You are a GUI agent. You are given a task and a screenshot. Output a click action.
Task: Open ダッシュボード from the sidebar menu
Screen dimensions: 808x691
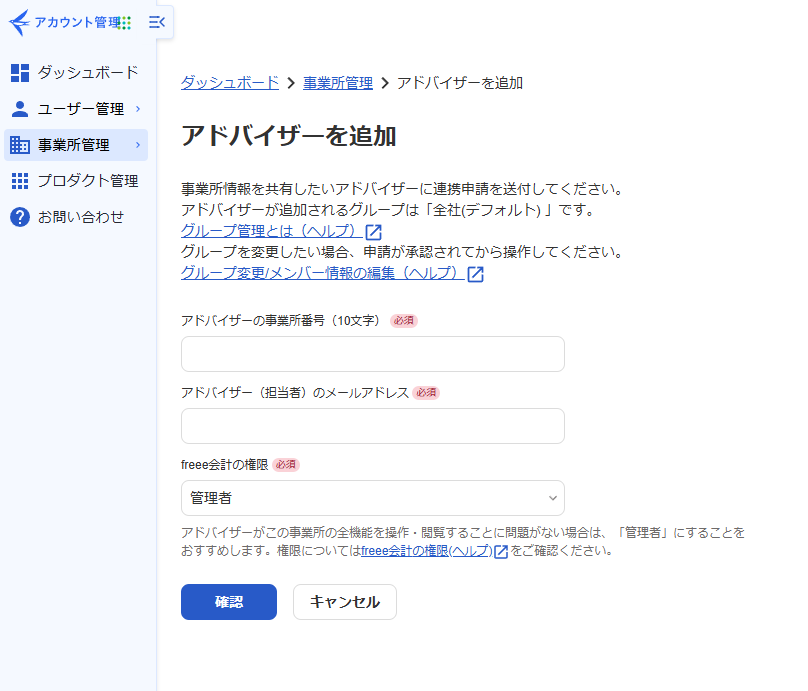[x=88, y=73]
